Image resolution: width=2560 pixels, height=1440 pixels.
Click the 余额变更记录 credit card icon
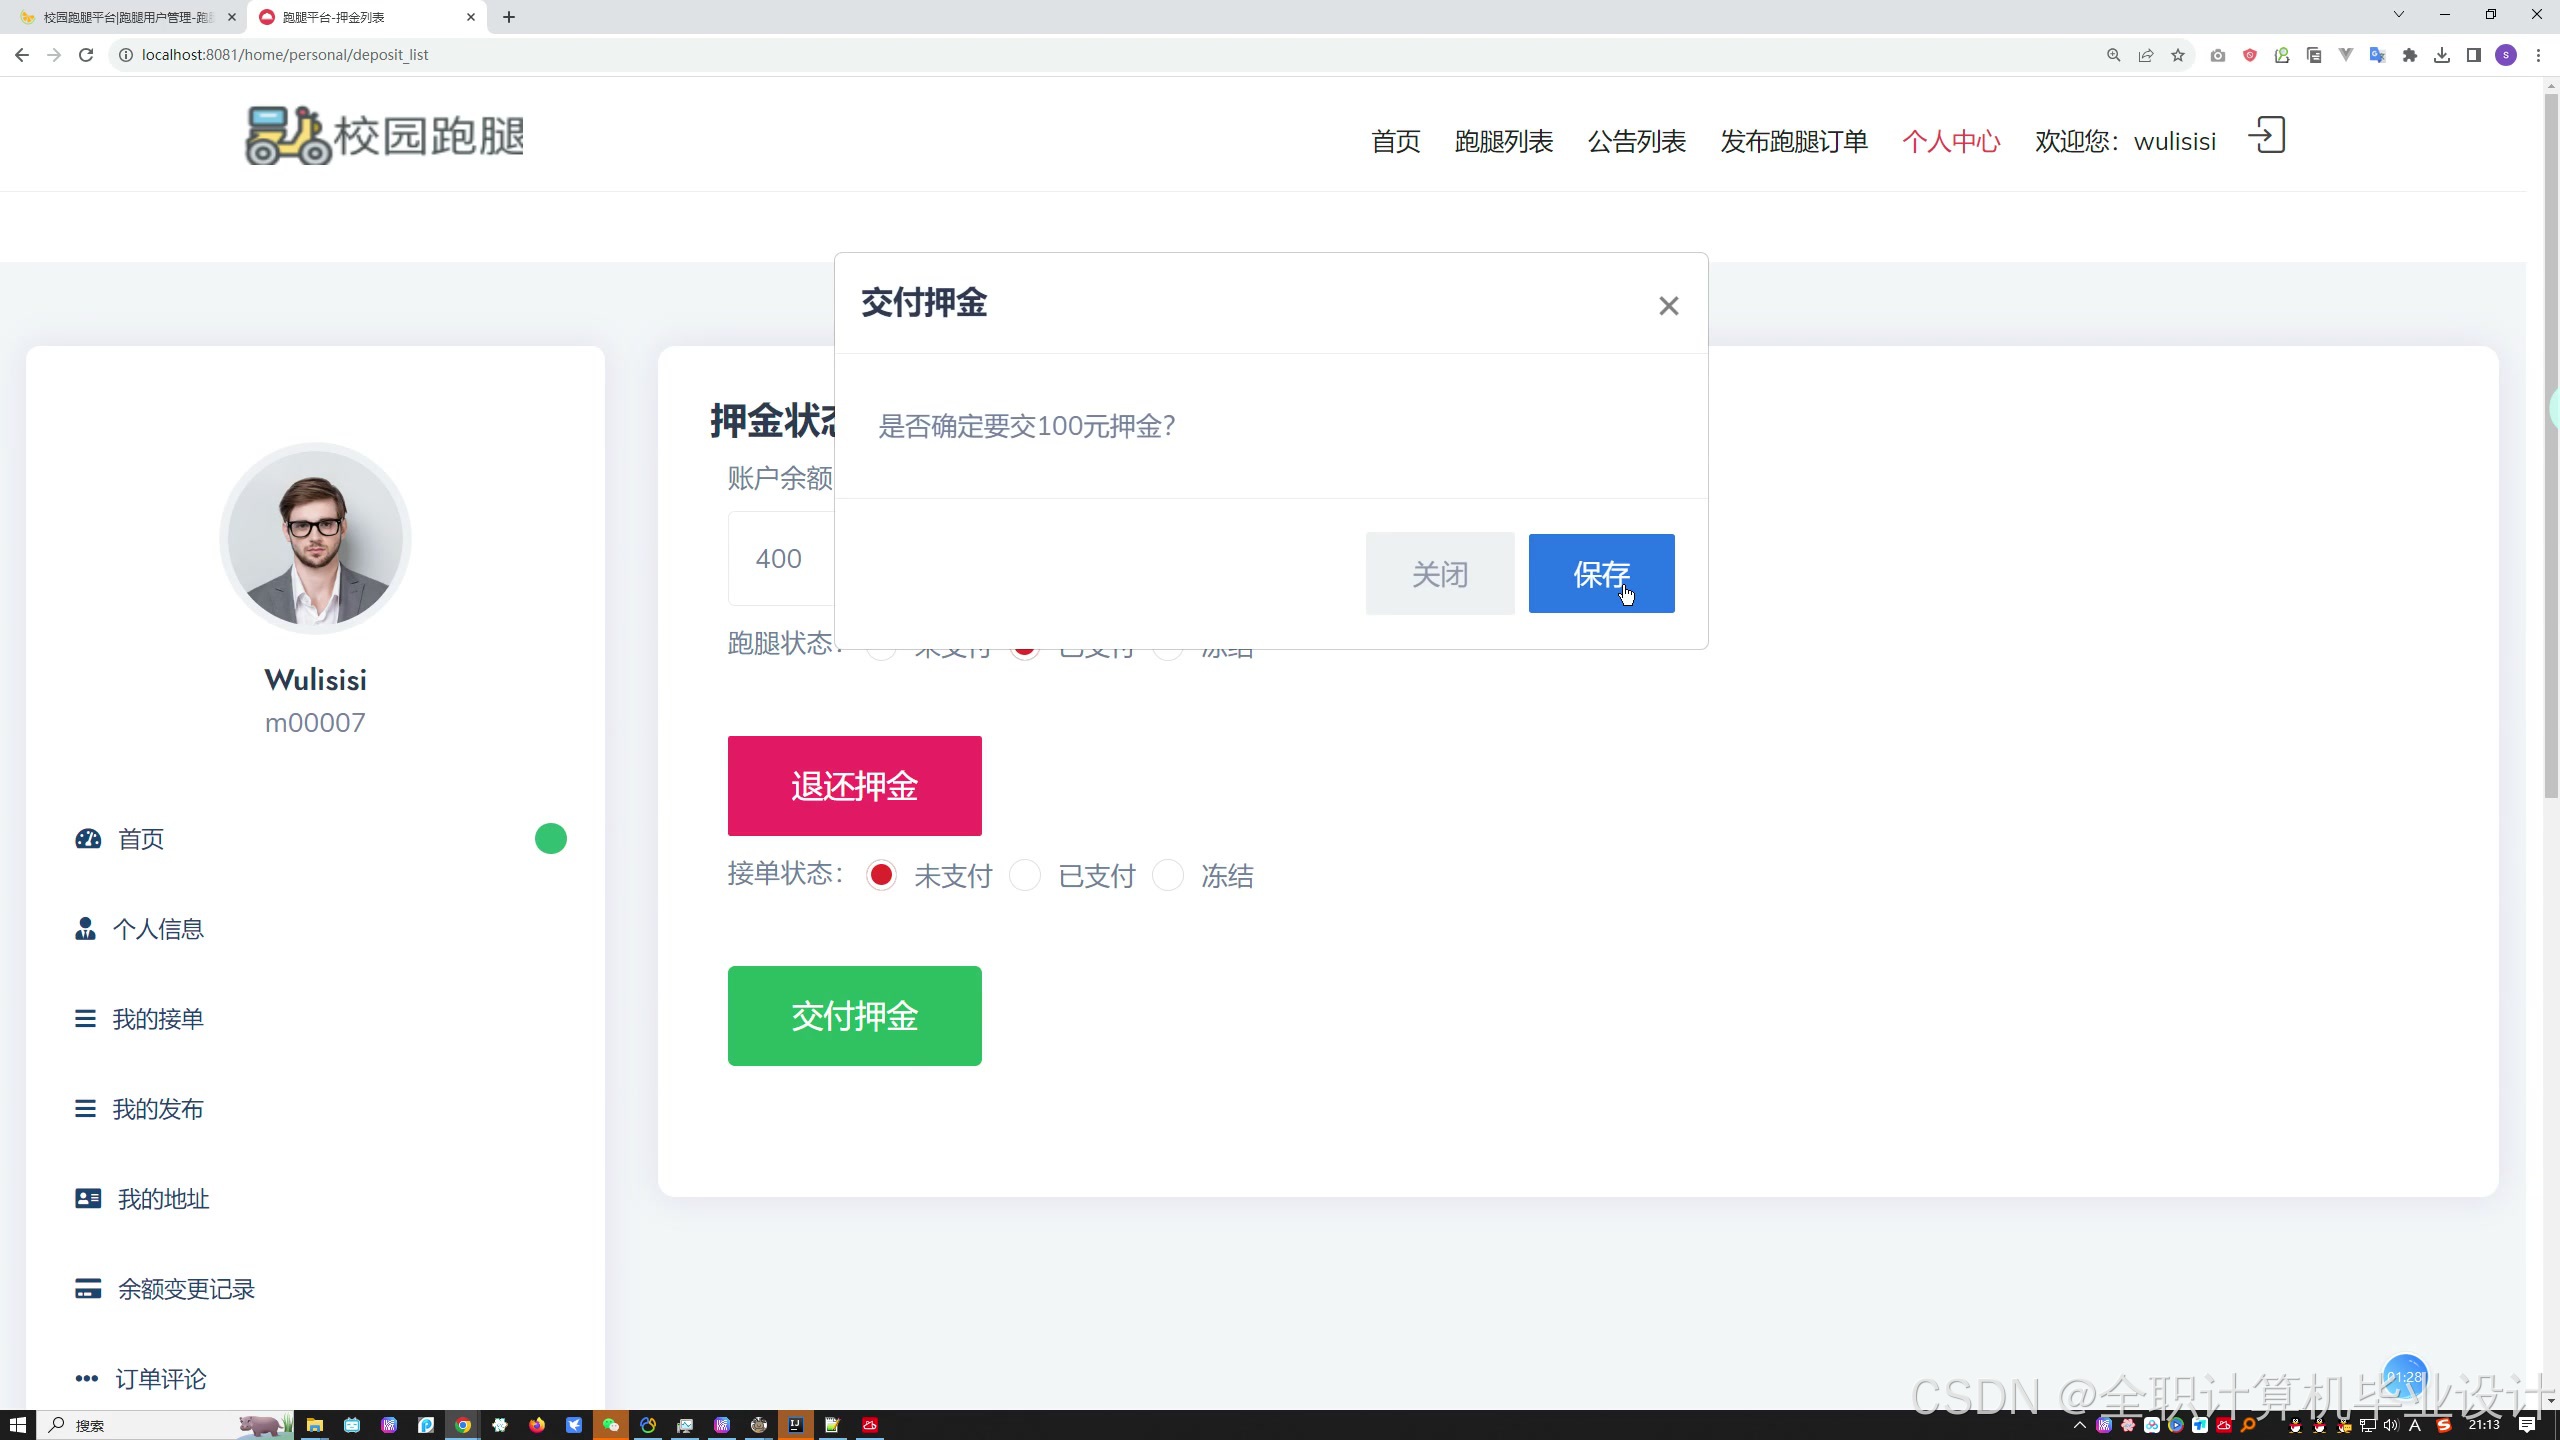coord(88,1289)
